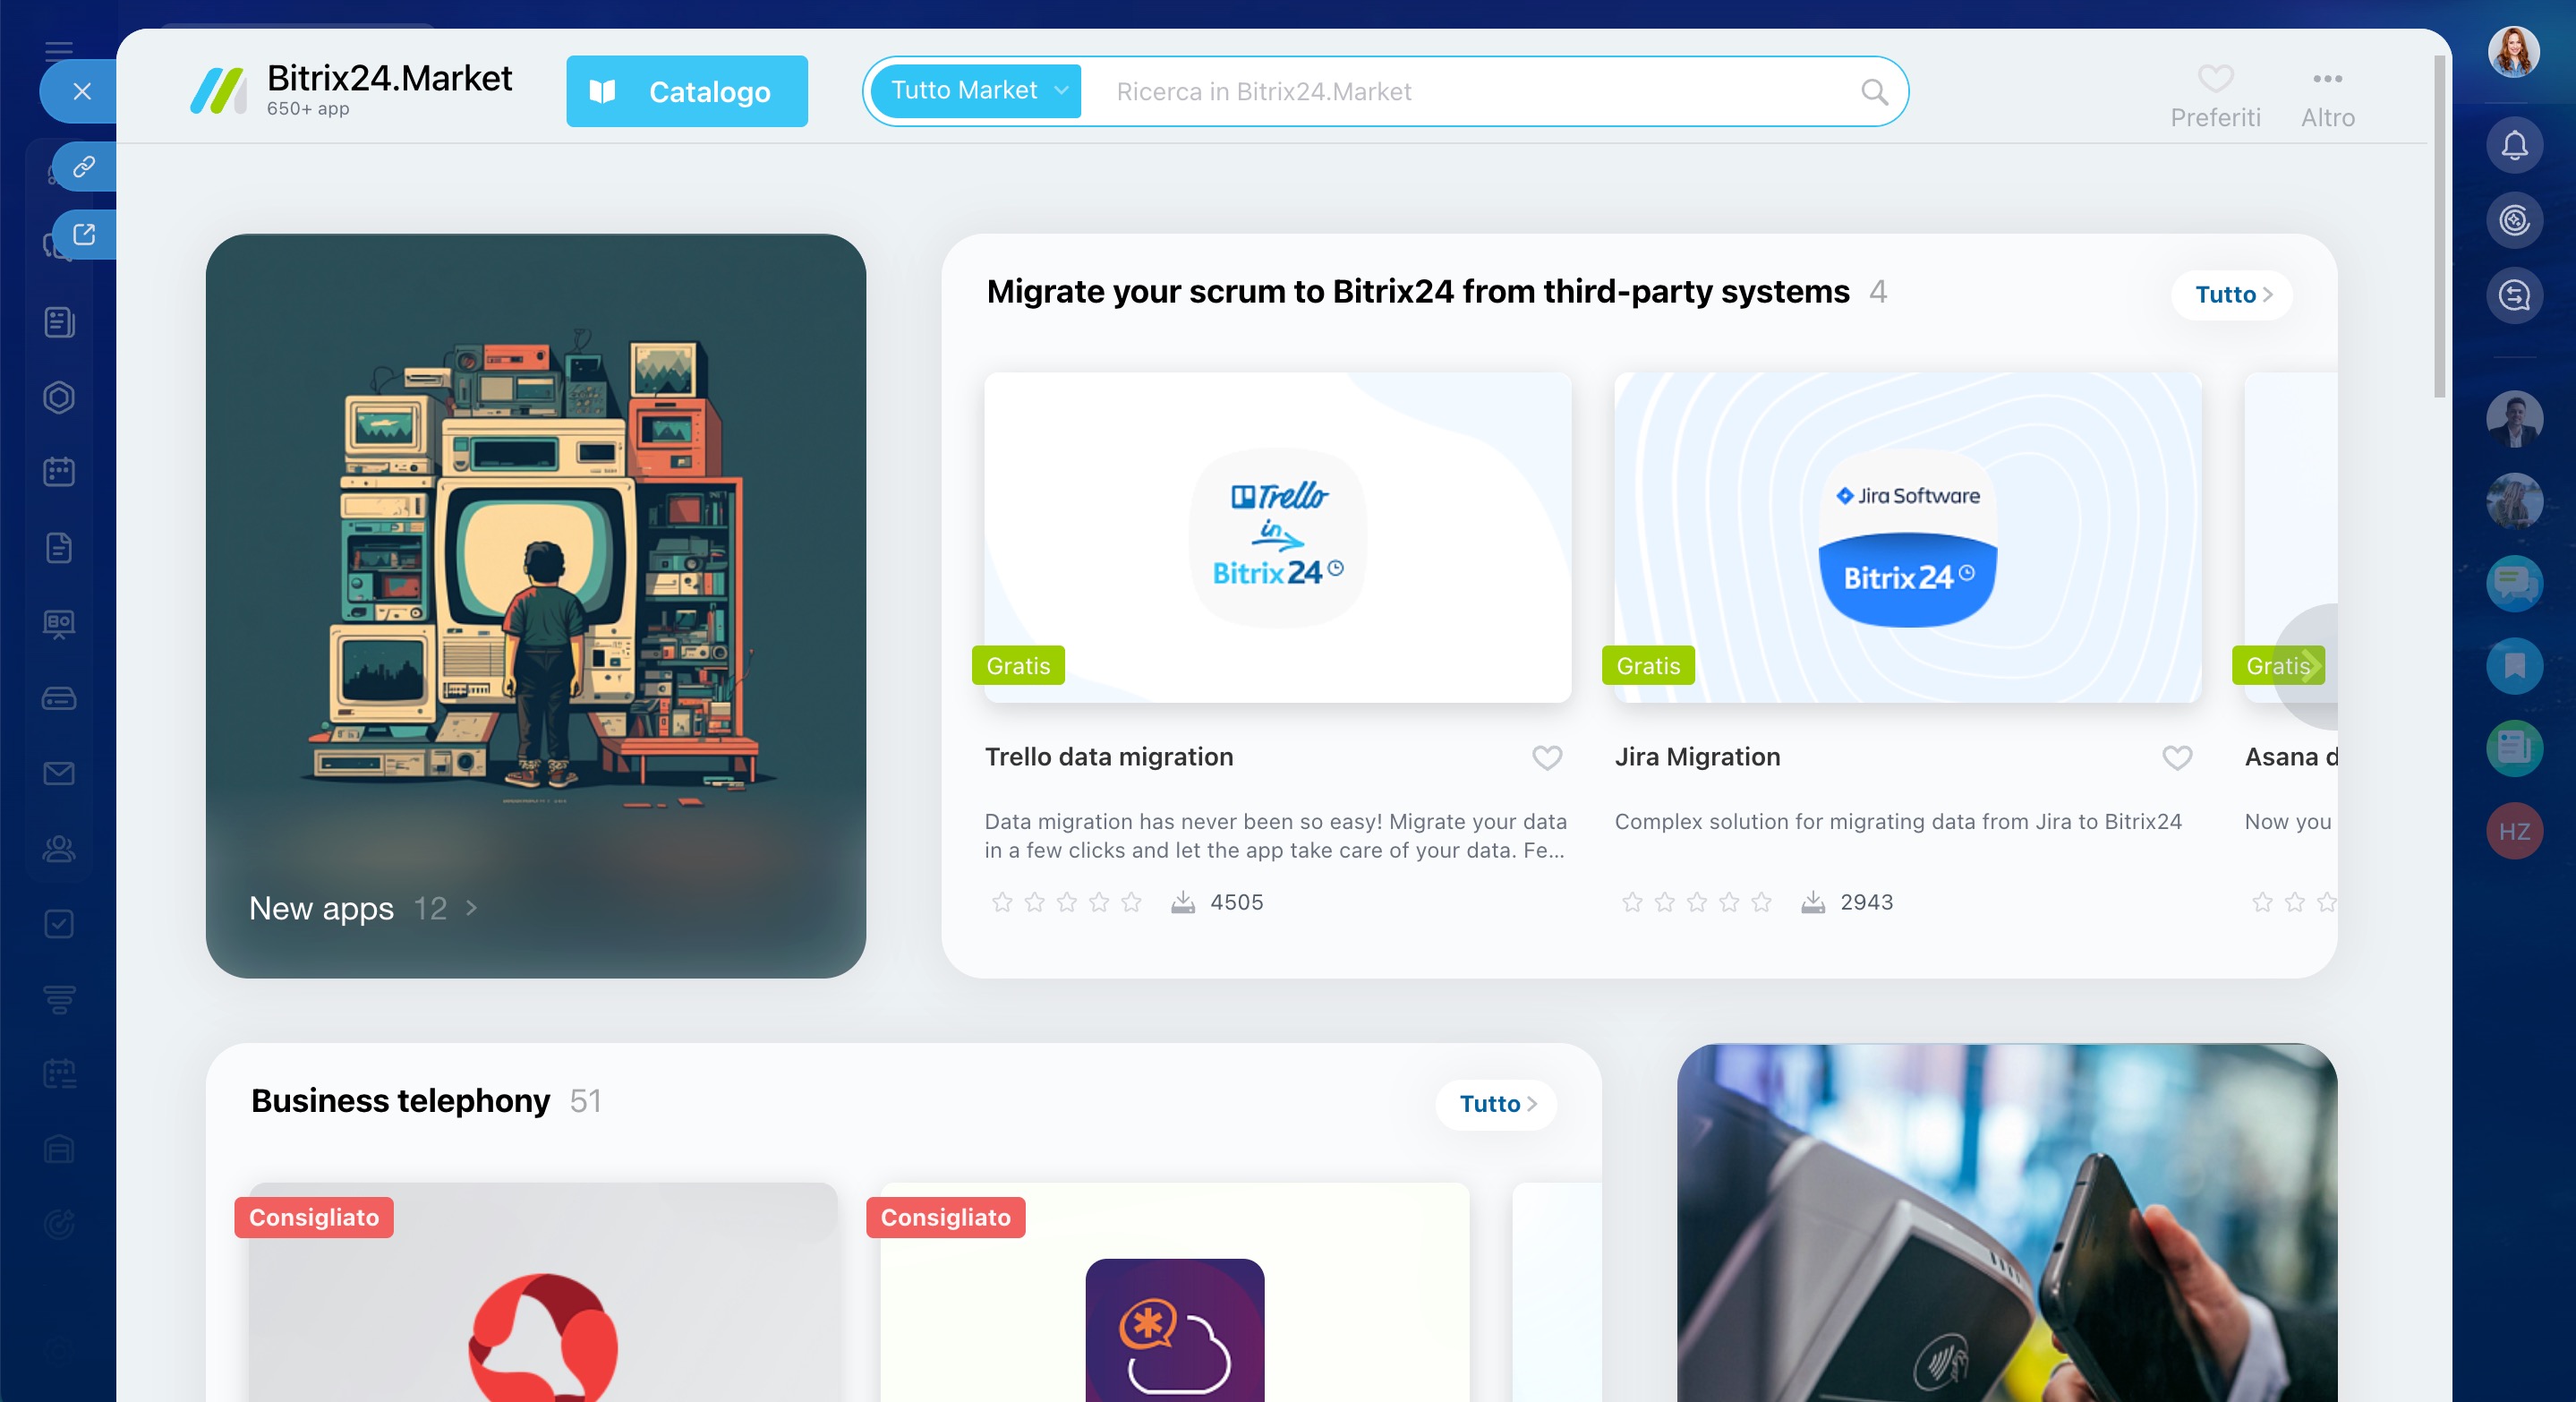
Task: Show next apps in migration carousel
Action: [2308, 666]
